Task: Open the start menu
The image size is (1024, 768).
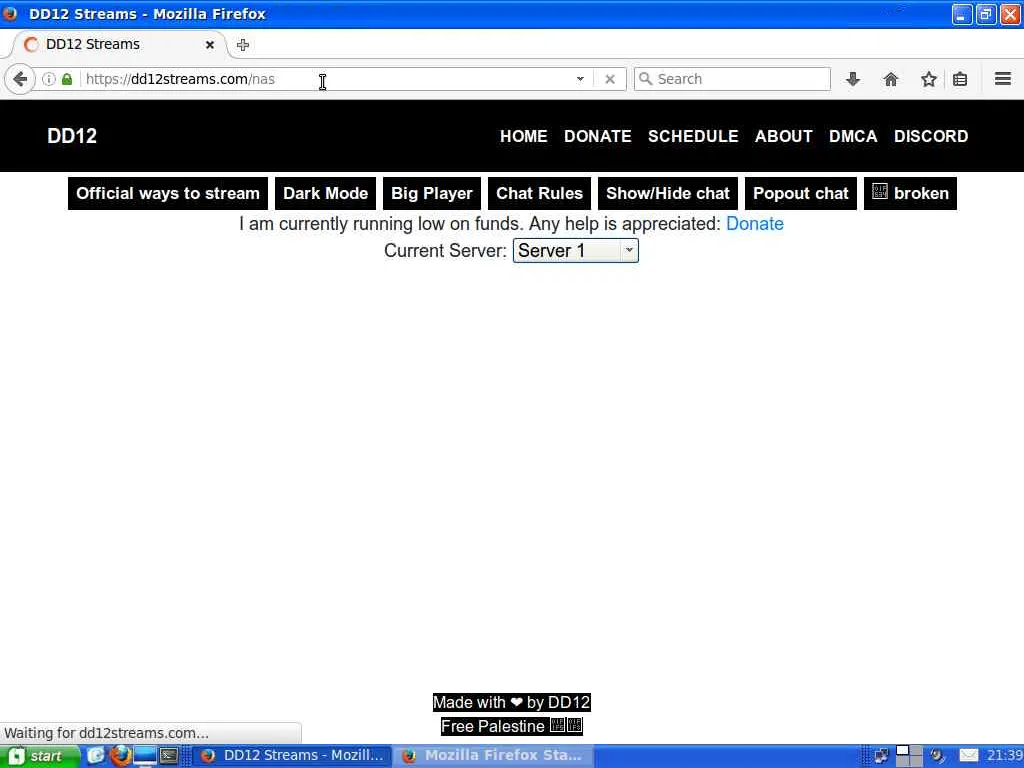Action: (39, 756)
